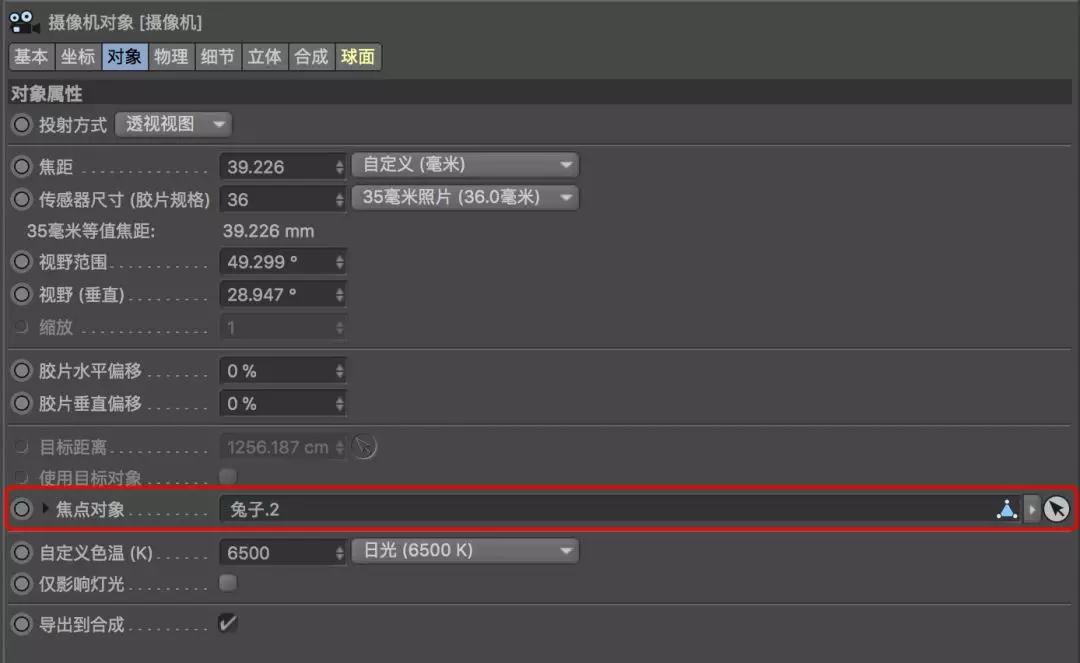The width and height of the screenshot is (1080, 663).
Task: Toggle the 自定义色温 (K) keyframe circle
Action: coord(22,552)
